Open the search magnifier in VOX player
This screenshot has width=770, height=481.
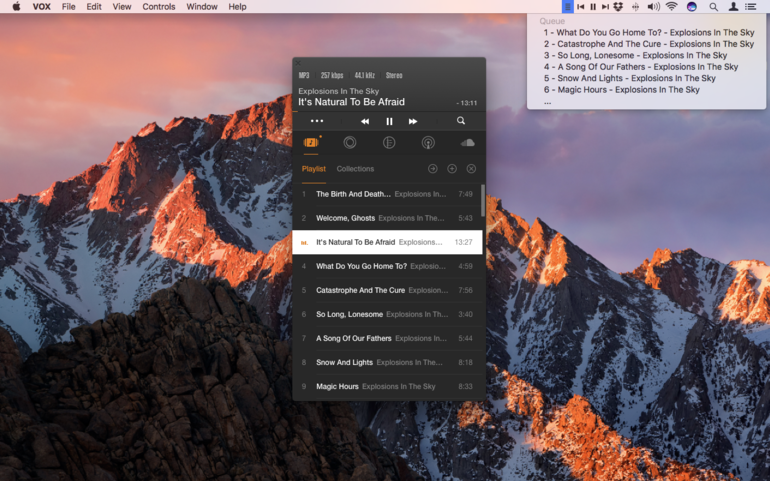click(x=461, y=121)
